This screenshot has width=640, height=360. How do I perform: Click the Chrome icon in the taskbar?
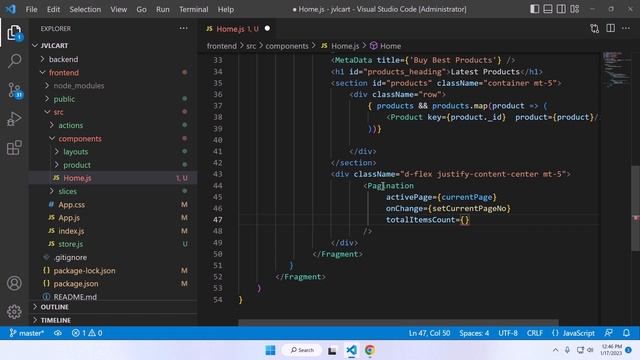click(x=370, y=350)
